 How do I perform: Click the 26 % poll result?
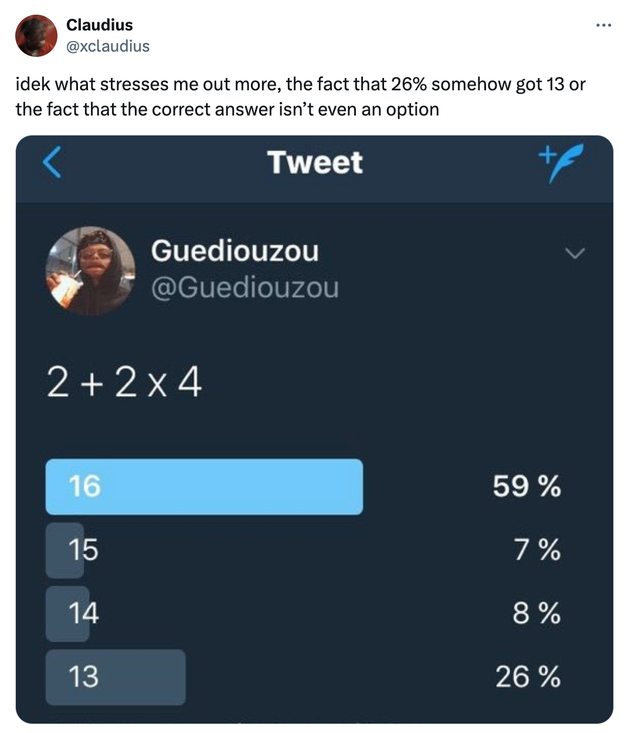pos(526,677)
